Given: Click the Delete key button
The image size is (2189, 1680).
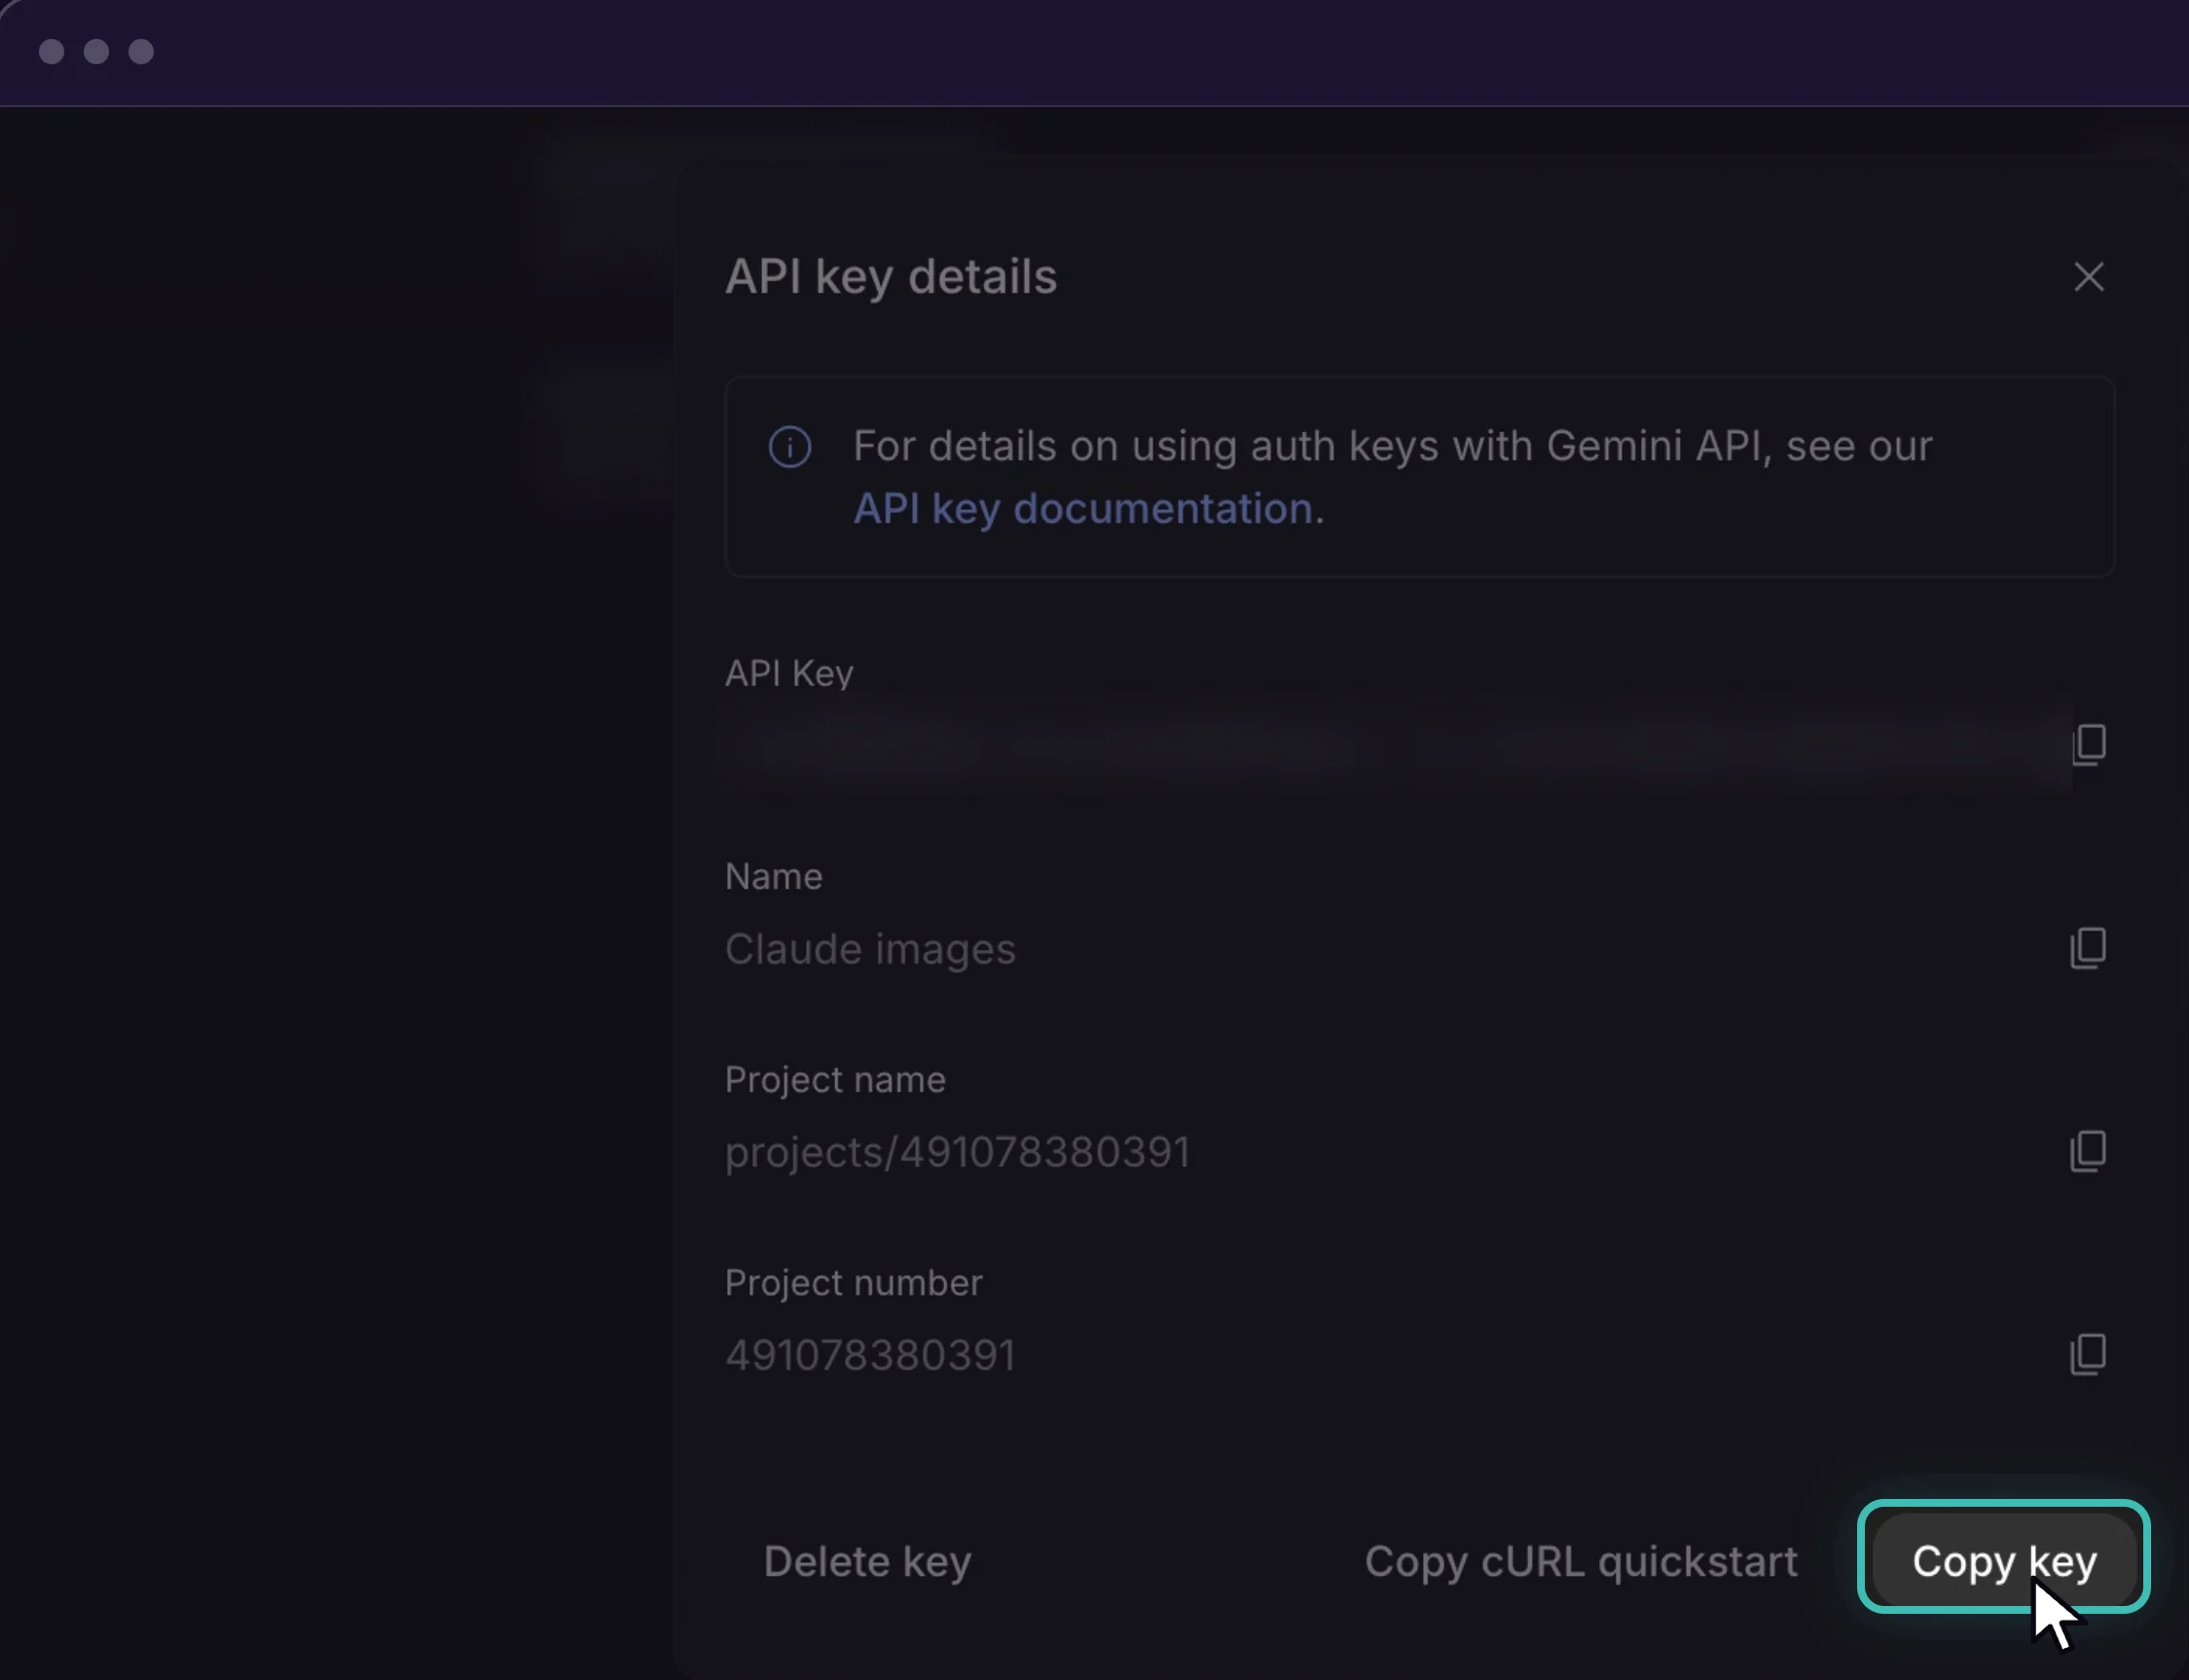Looking at the screenshot, I should click(x=867, y=1561).
